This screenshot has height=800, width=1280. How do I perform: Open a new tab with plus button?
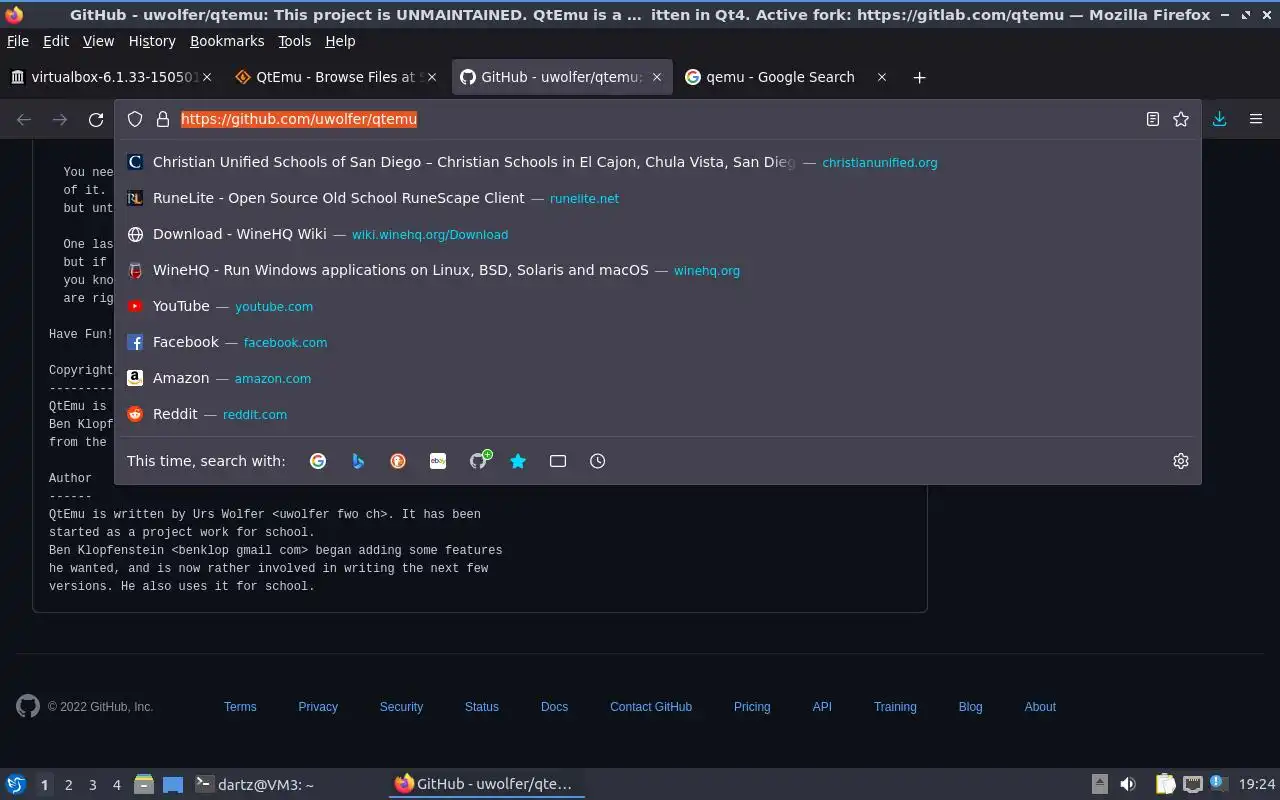click(x=919, y=77)
